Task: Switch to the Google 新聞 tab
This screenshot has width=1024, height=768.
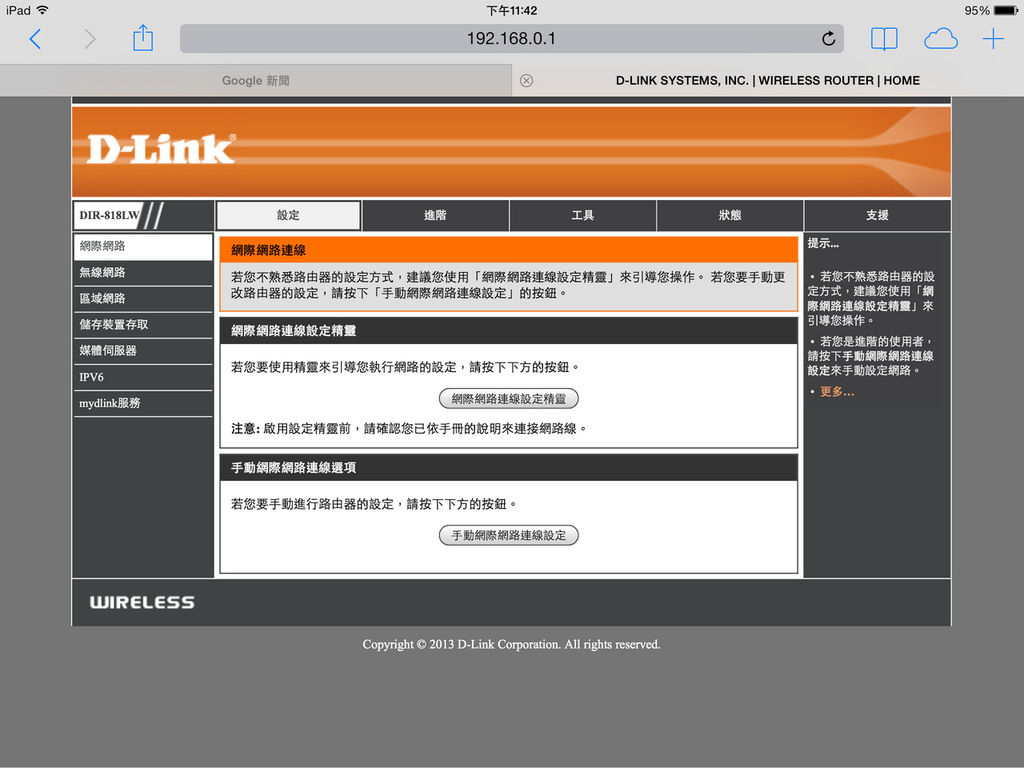Action: click(255, 80)
